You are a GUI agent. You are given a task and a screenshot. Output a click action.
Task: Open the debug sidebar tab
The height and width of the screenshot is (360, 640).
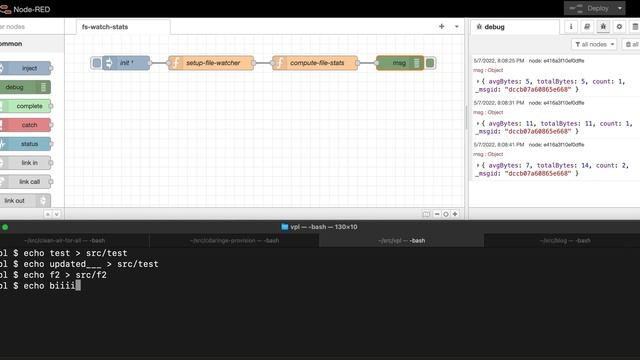pyautogui.click(x=514, y=27)
